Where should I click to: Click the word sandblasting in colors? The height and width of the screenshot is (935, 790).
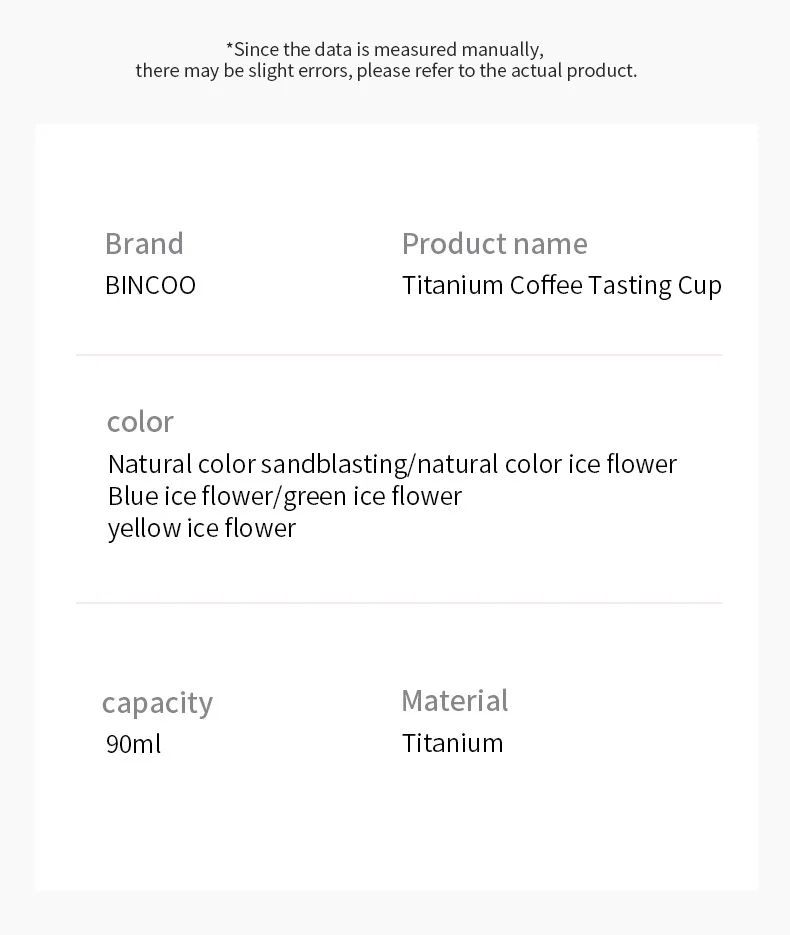pyautogui.click(x=334, y=465)
